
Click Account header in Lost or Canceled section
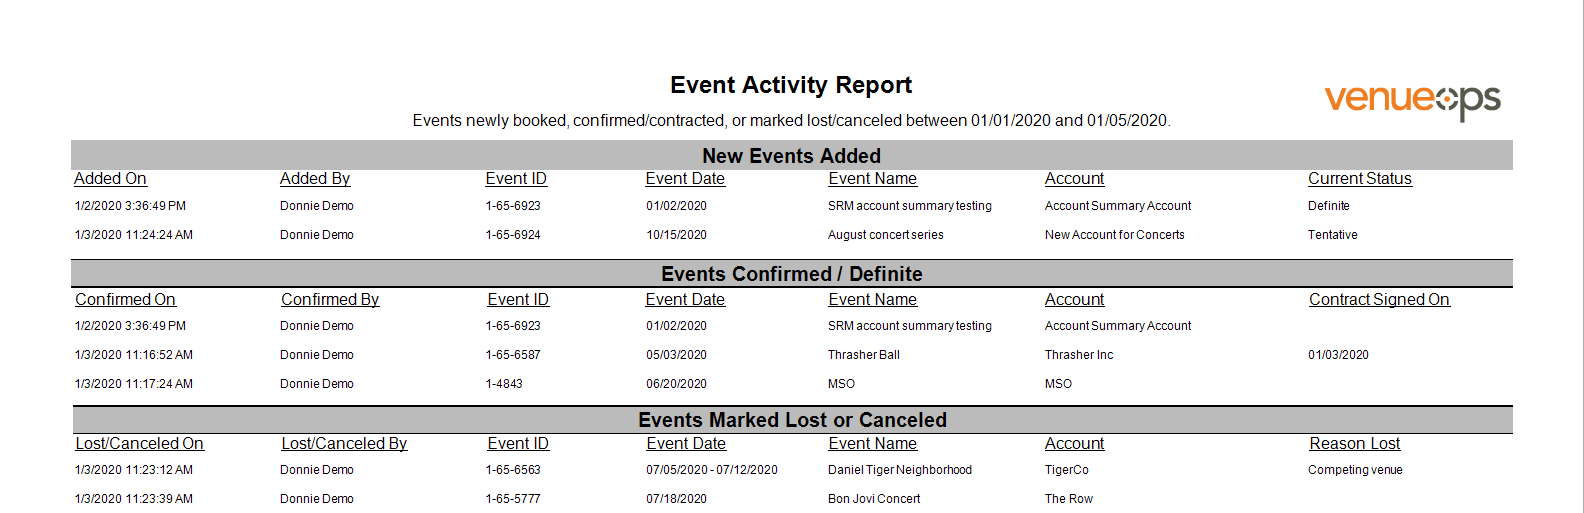pos(1075,444)
